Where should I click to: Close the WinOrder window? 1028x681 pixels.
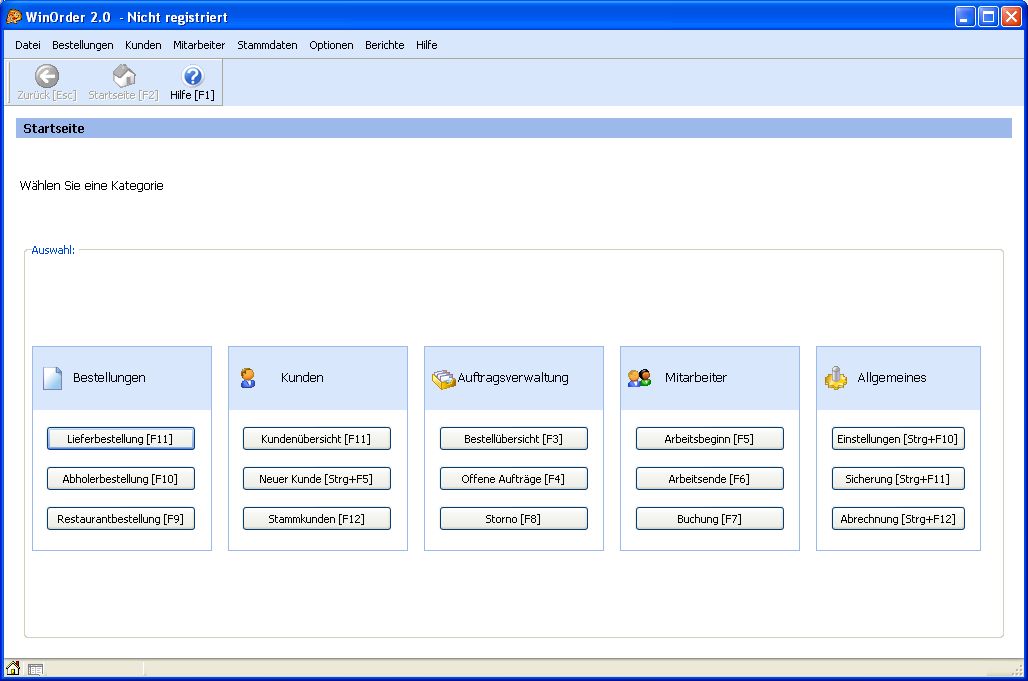pyautogui.click(x=1011, y=17)
